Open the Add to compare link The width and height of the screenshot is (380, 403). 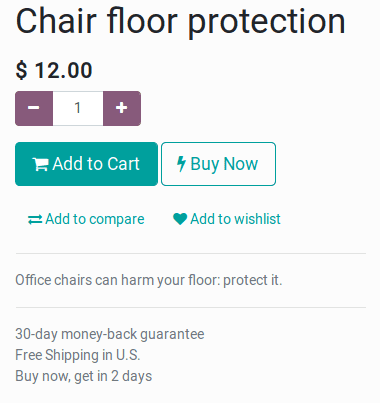pos(86,219)
